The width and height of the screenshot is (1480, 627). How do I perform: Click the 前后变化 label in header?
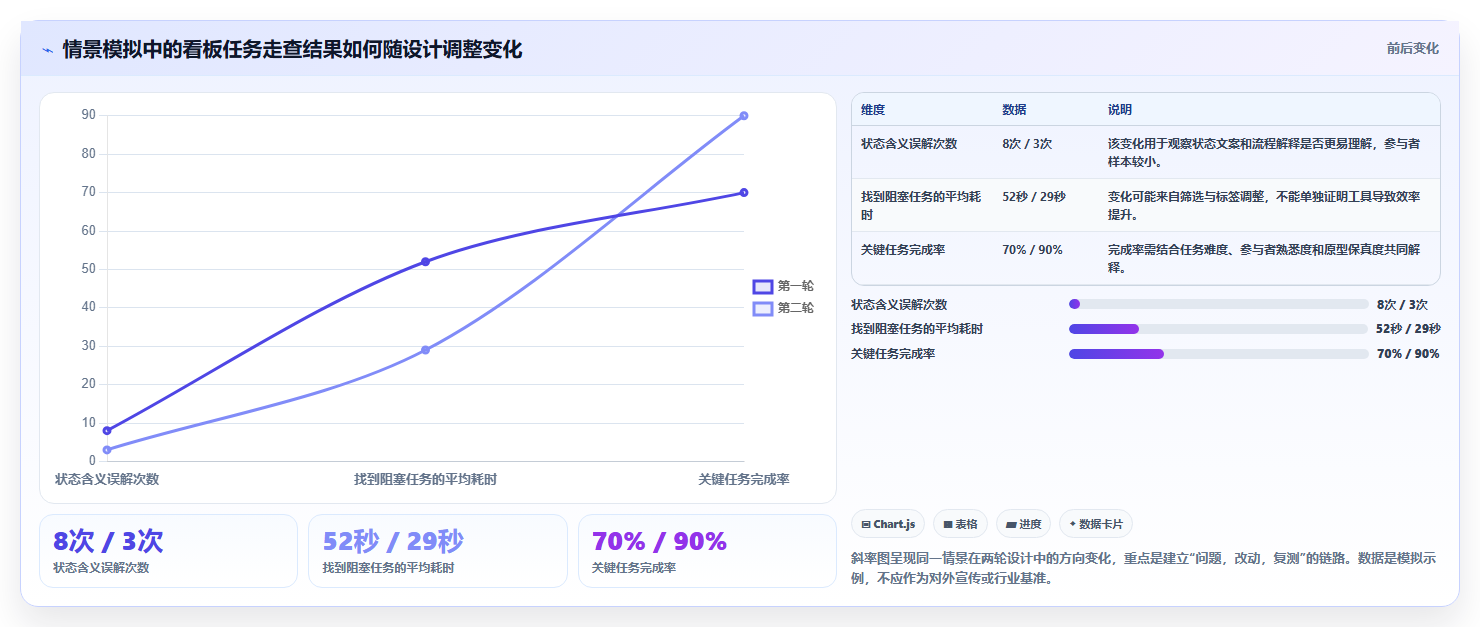tap(1412, 48)
